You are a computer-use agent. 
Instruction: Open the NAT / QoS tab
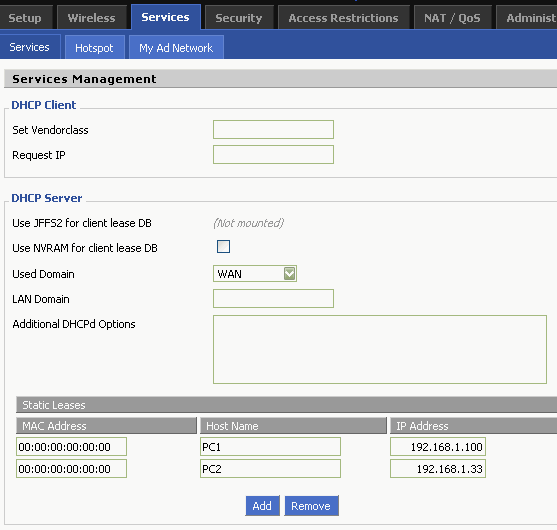pos(453,18)
